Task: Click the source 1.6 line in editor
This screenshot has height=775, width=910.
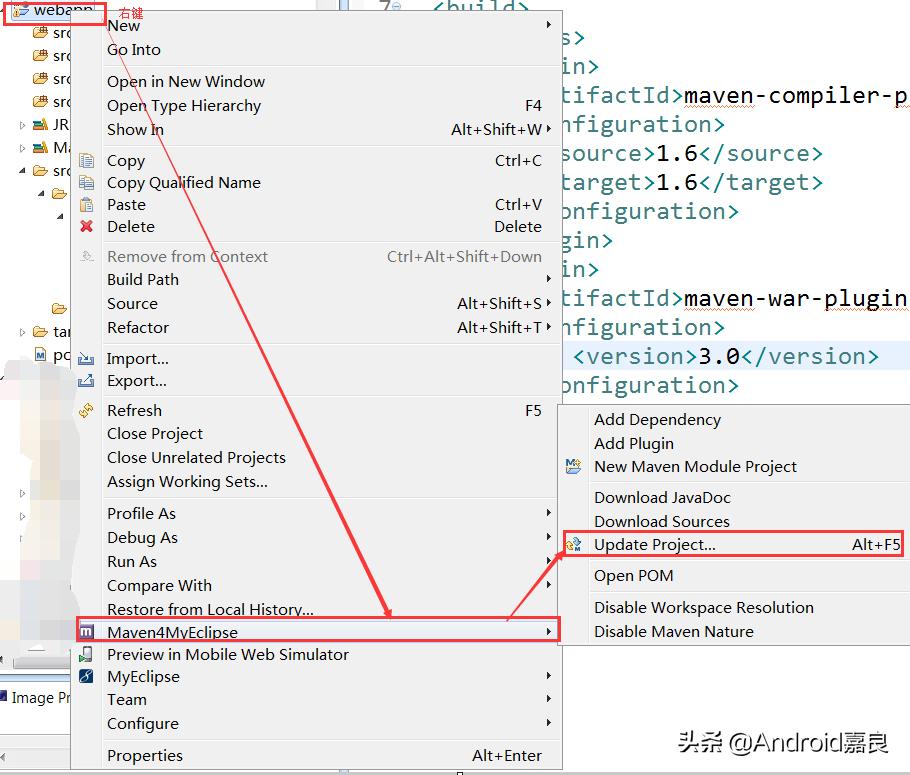Action: (692, 154)
